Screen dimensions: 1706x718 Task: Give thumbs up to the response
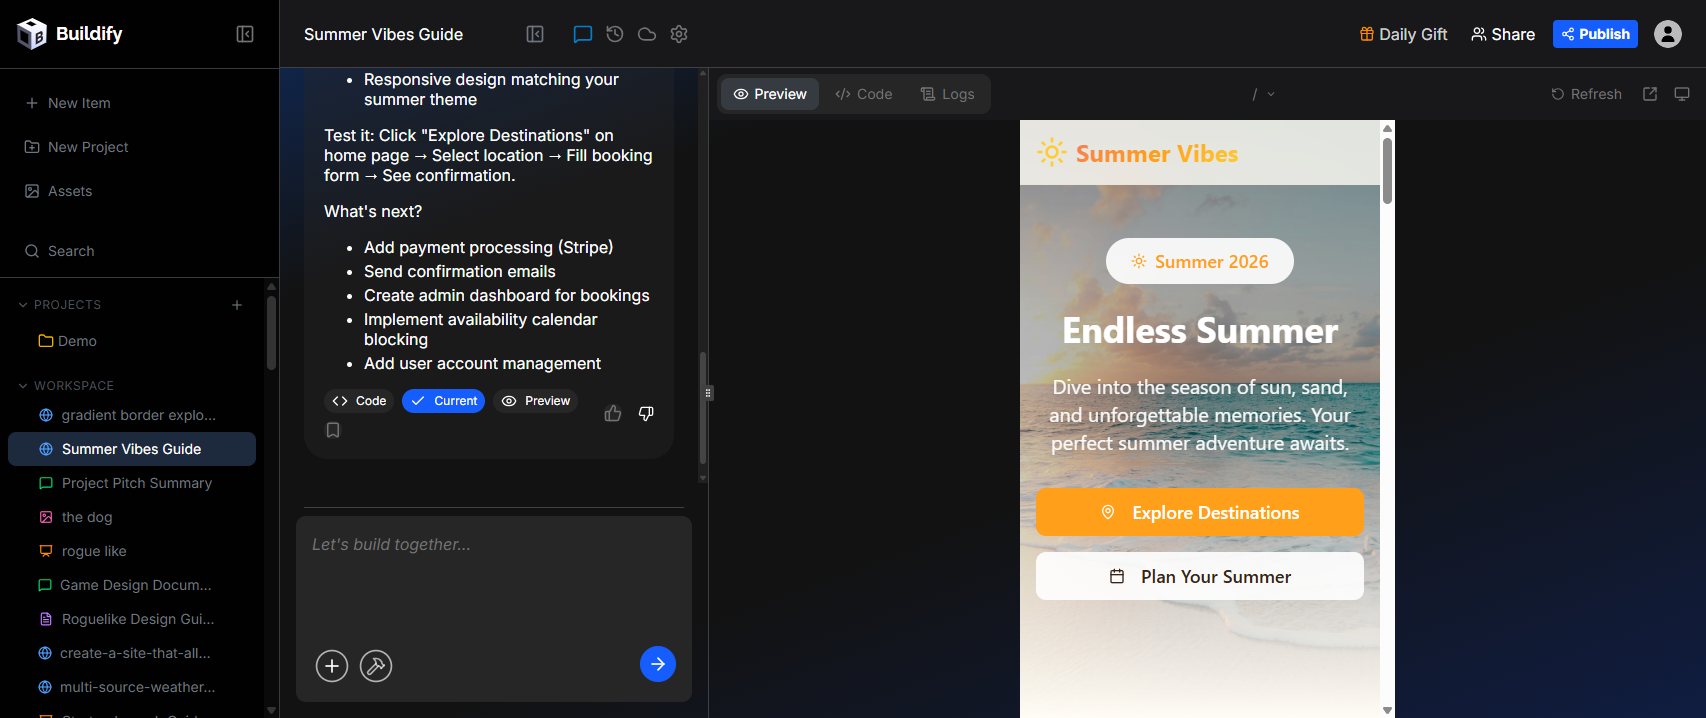(613, 413)
